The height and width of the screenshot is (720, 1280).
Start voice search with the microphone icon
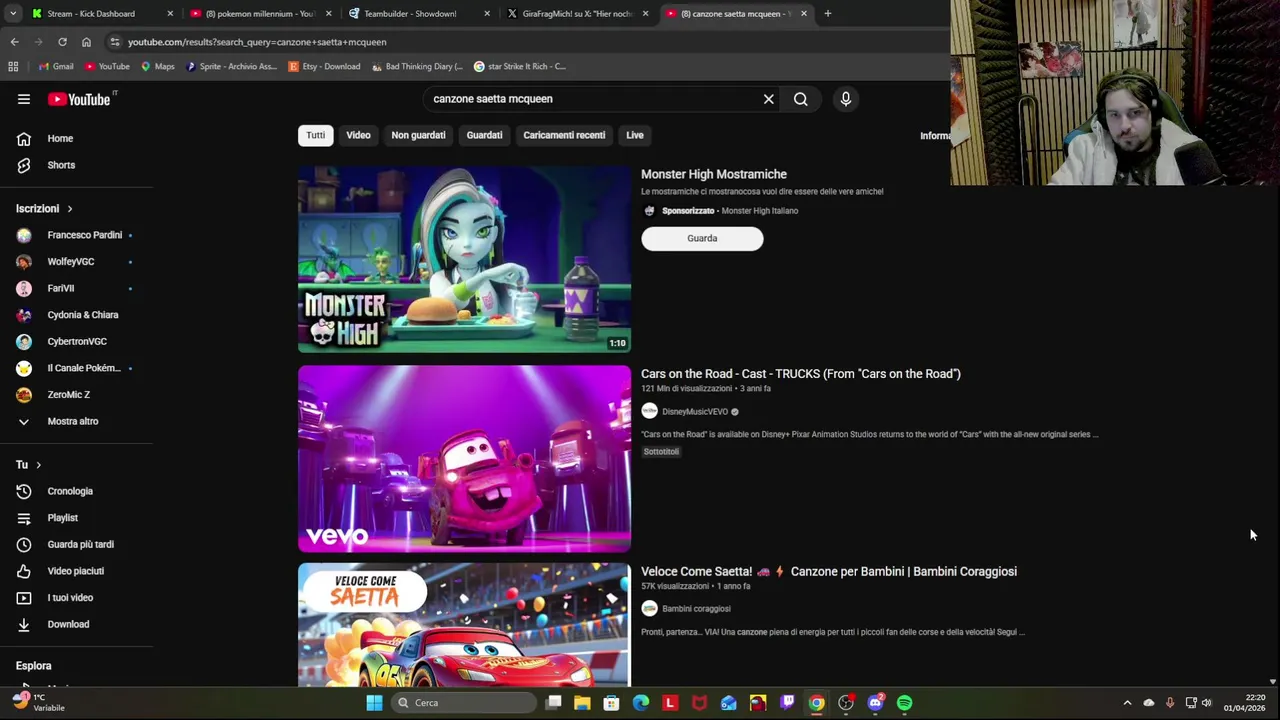point(846,99)
